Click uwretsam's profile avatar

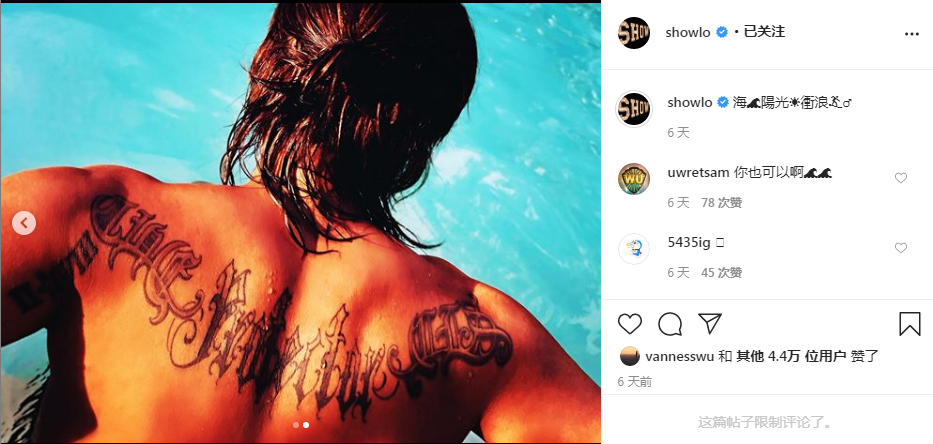click(634, 179)
